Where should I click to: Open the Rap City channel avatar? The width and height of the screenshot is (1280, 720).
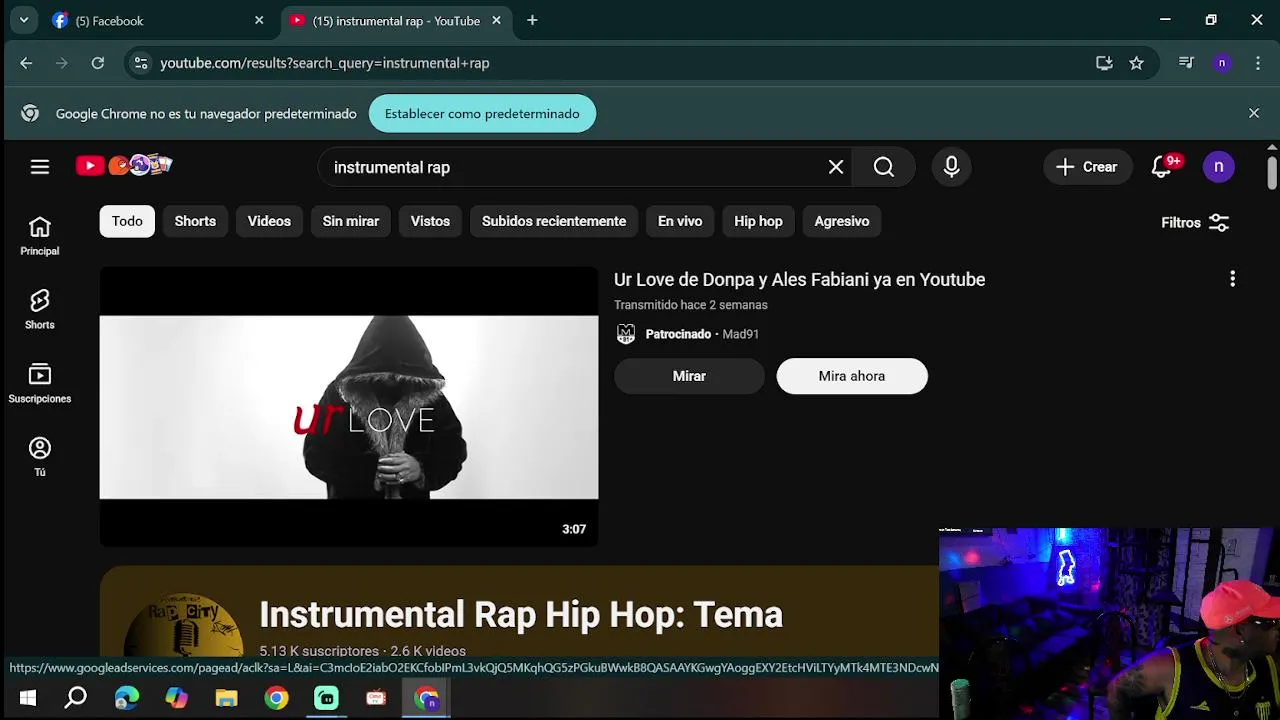[185, 627]
